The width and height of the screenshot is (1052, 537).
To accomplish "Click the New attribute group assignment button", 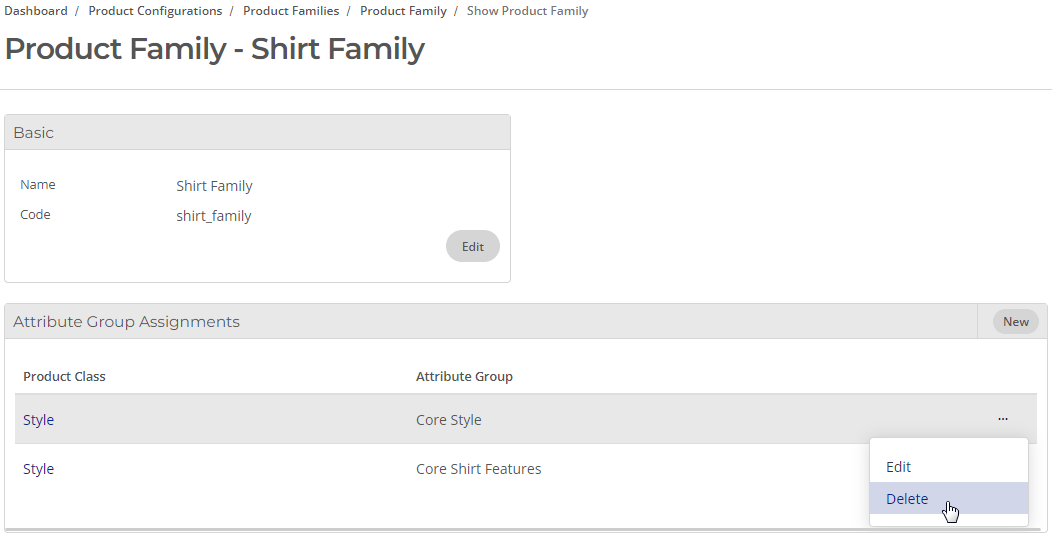I will tap(1015, 322).
